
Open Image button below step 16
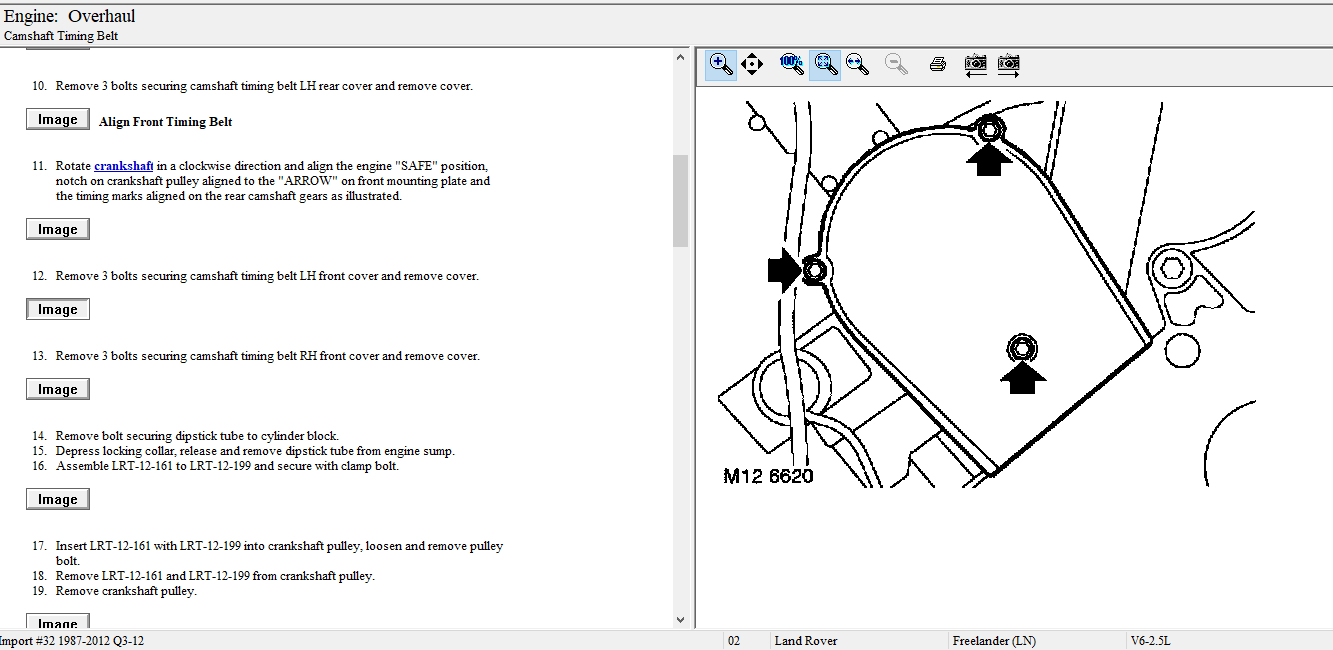[57, 500]
